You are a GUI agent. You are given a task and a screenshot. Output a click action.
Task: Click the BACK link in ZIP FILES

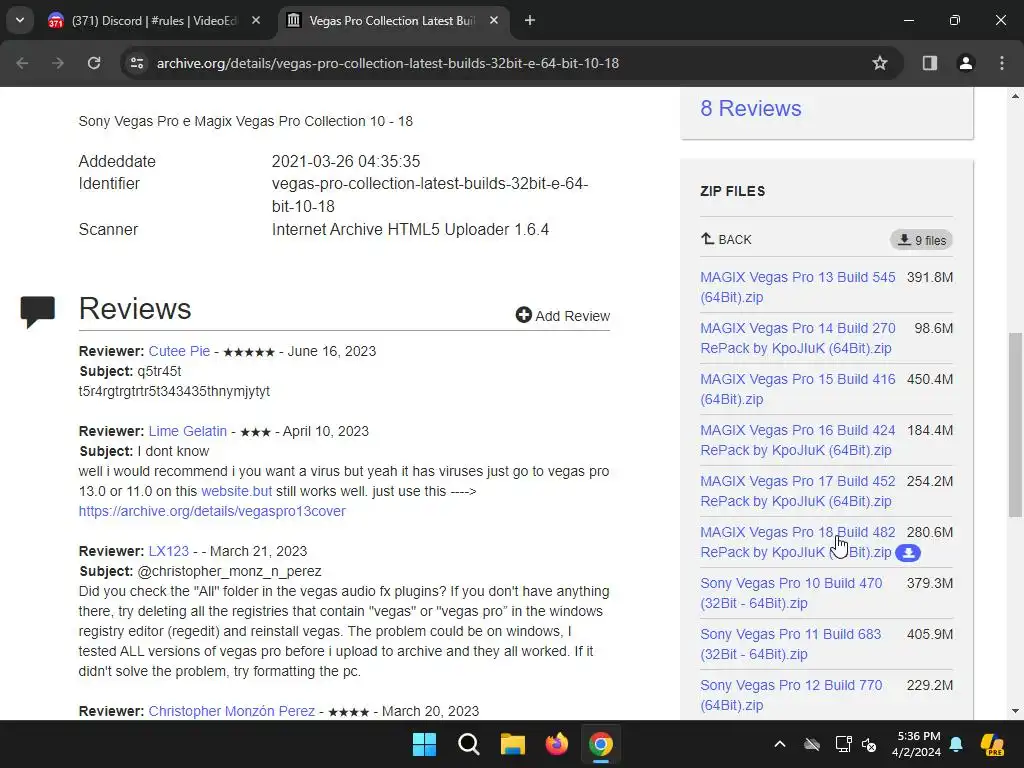pos(726,240)
